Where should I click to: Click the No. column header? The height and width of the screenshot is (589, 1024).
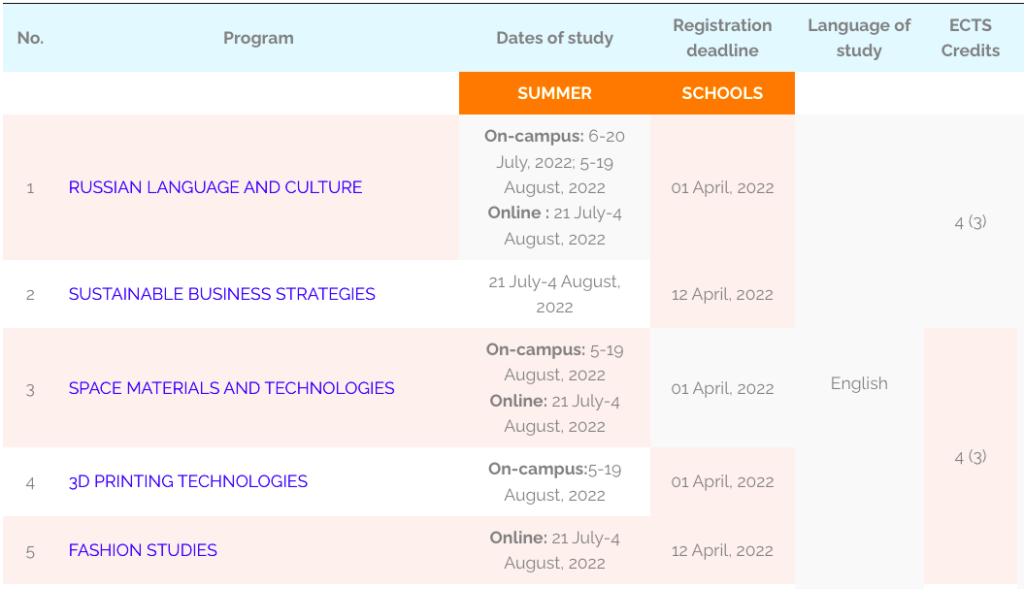[30, 38]
